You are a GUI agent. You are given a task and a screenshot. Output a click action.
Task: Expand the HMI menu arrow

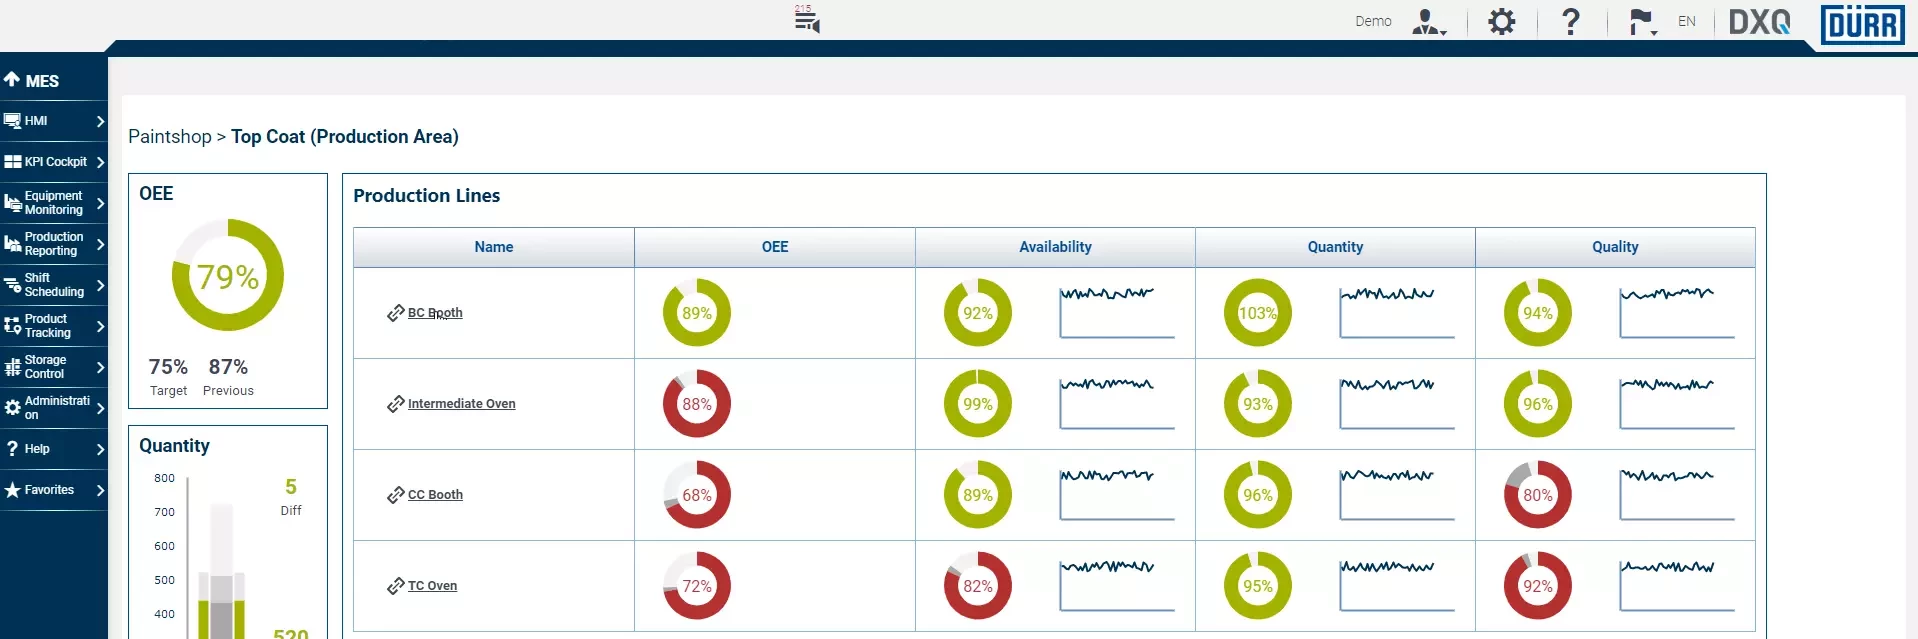(x=100, y=121)
